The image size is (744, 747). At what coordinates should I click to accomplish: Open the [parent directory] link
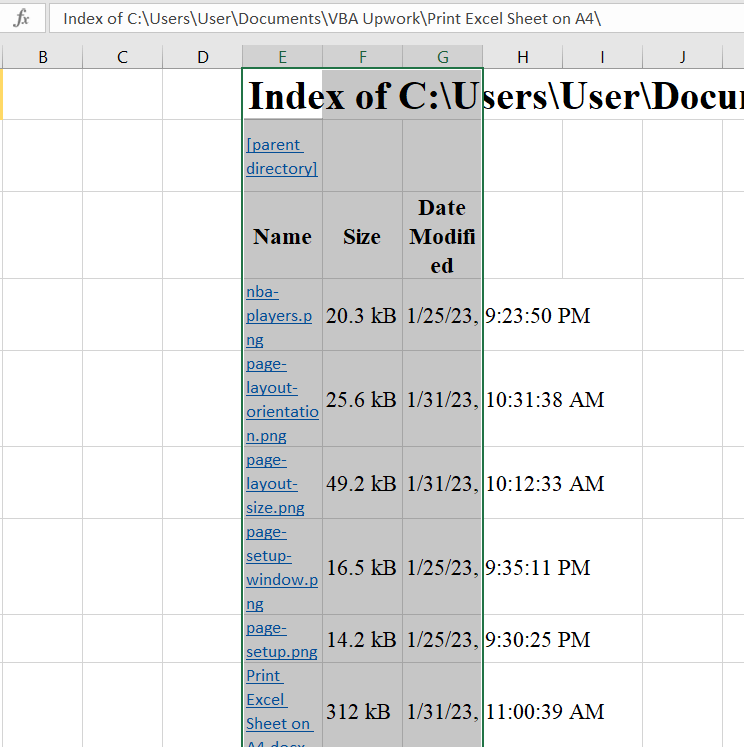(282, 157)
